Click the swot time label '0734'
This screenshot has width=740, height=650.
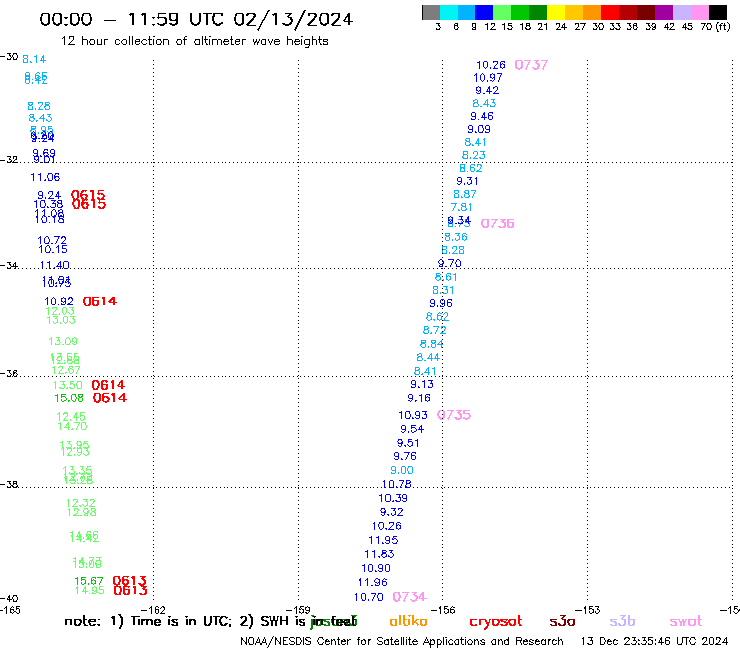(x=410, y=597)
